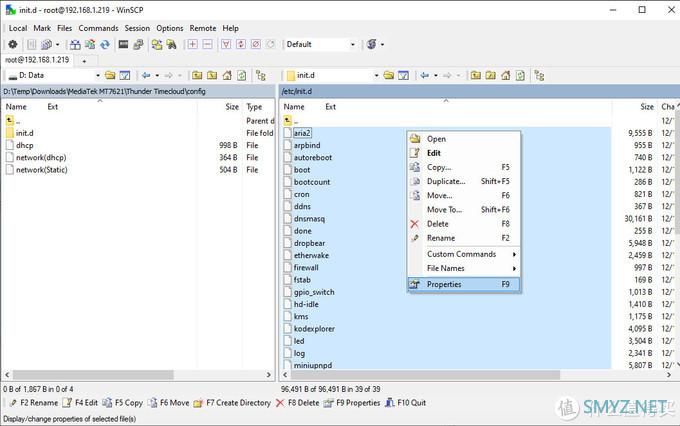
Task: Go to root directory in local panel
Action: (x=212, y=75)
